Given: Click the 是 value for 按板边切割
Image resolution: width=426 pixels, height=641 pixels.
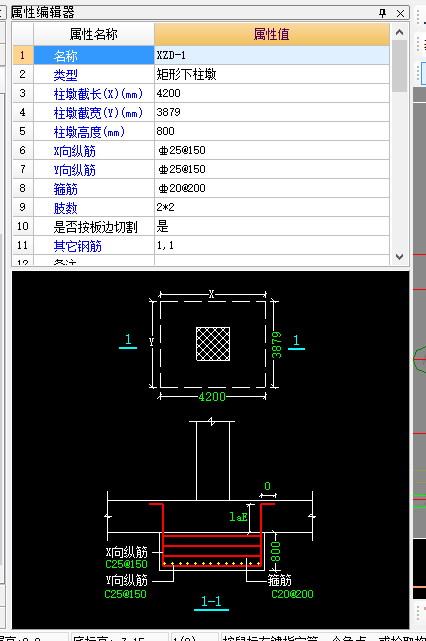Looking at the screenshot, I should (x=272, y=226).
